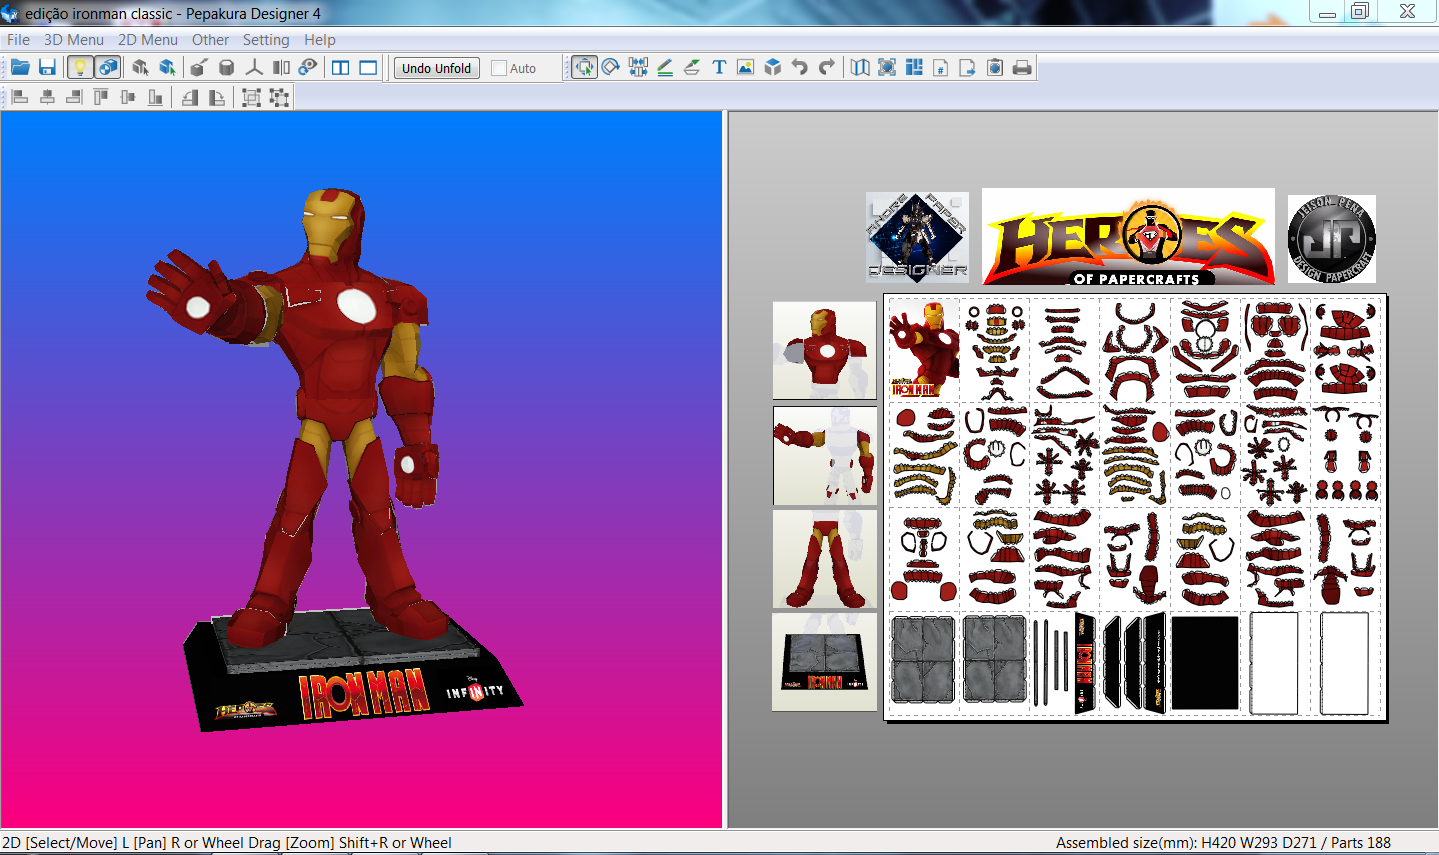The width and height of the screenshot is (1439, 855).
Task: Close the Pepakura Designer window
Action: (x=1407, y=11)
